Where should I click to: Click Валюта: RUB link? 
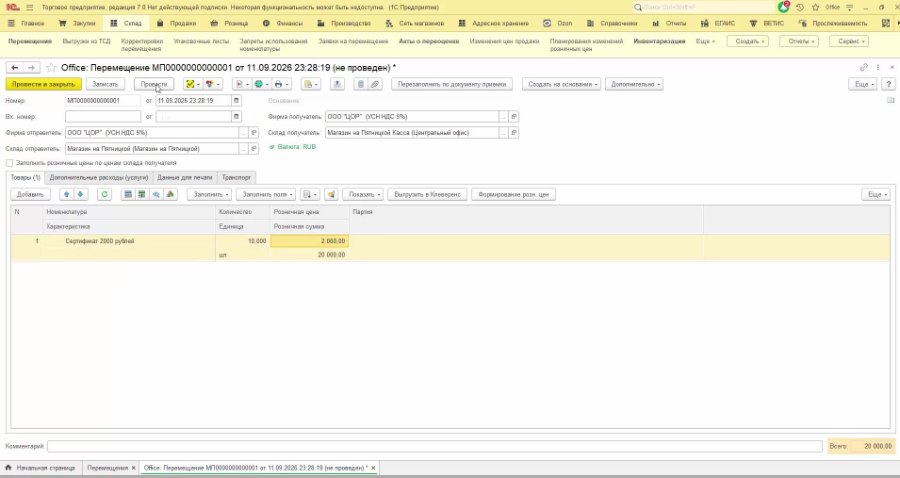297,147
